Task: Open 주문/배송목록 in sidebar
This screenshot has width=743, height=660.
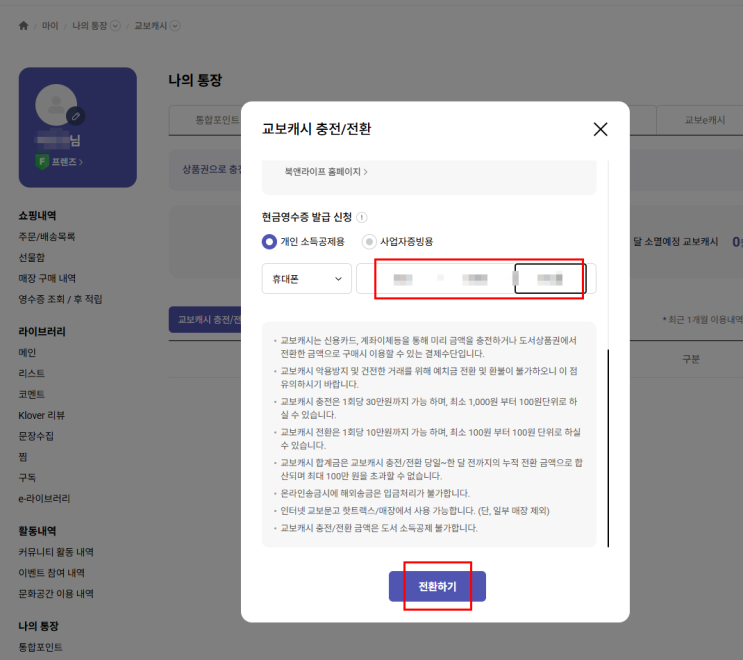Action: (46, 236)
